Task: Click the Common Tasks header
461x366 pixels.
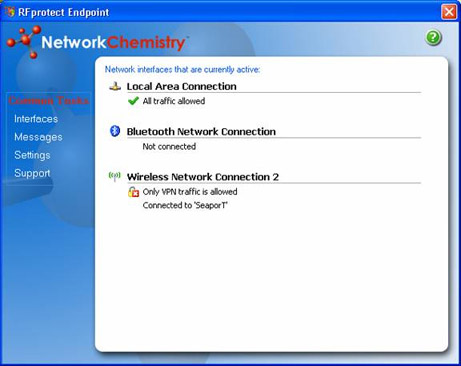Action: 49,100
